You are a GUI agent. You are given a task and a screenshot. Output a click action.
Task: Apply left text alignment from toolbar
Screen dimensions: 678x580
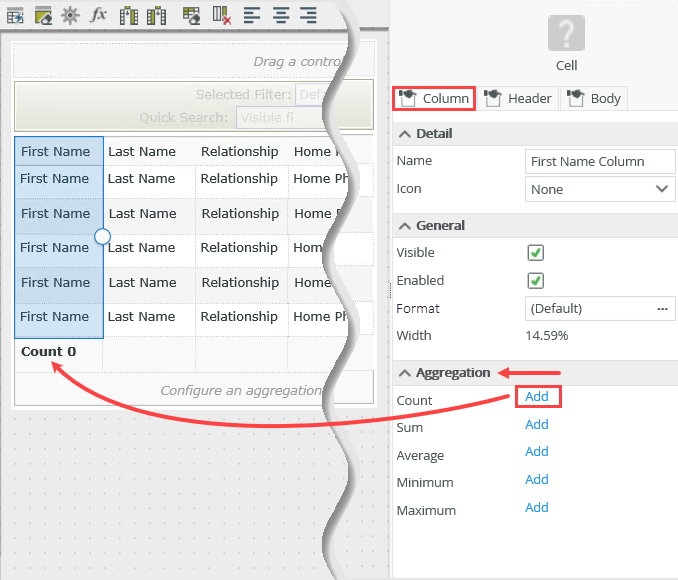252,16
